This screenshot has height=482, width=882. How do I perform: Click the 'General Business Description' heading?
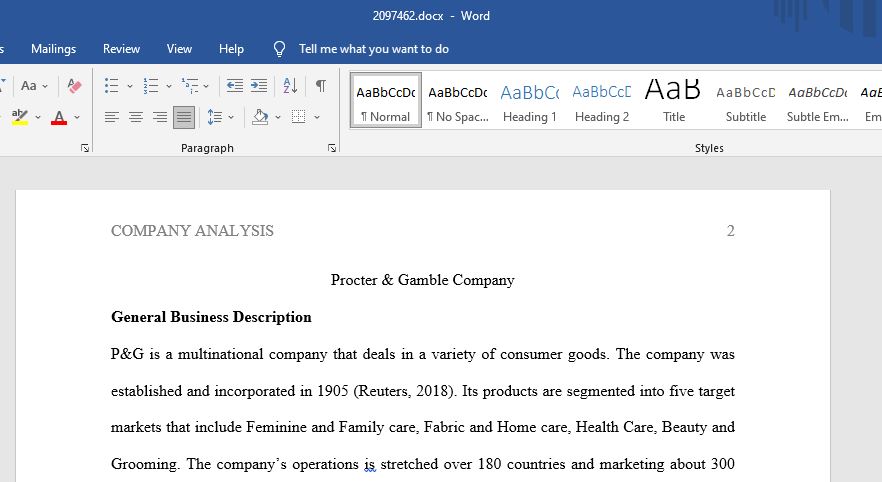point(211,317)
